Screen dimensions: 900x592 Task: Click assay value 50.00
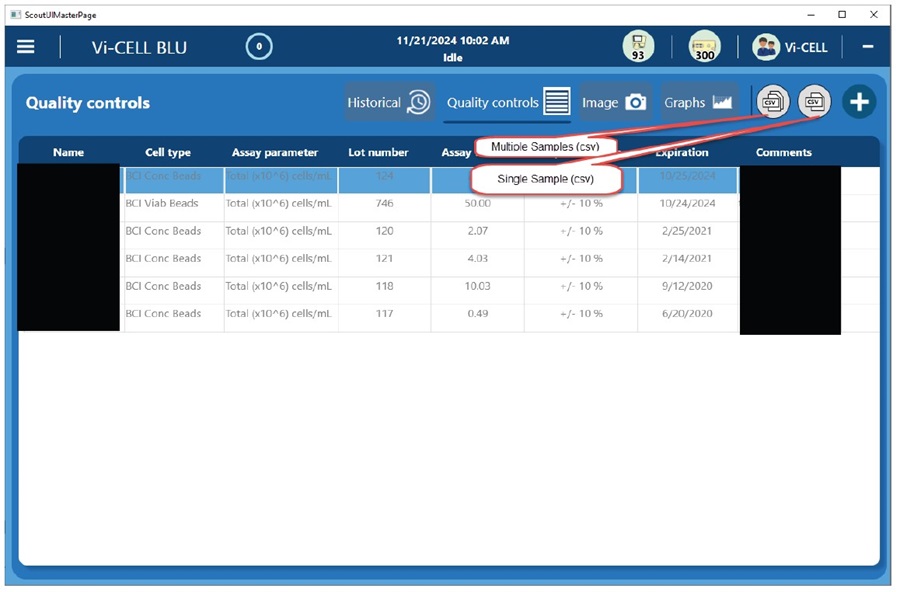coord(478,203)
